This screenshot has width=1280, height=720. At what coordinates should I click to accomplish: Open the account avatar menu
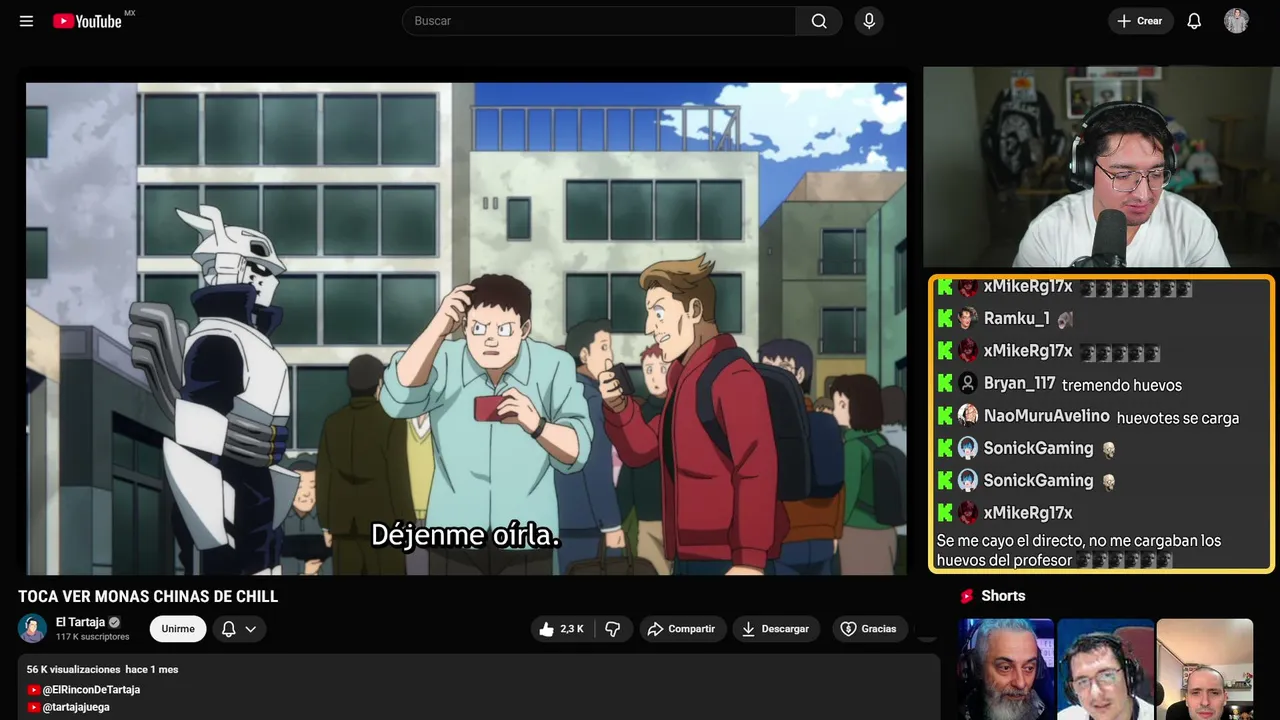1236,21
